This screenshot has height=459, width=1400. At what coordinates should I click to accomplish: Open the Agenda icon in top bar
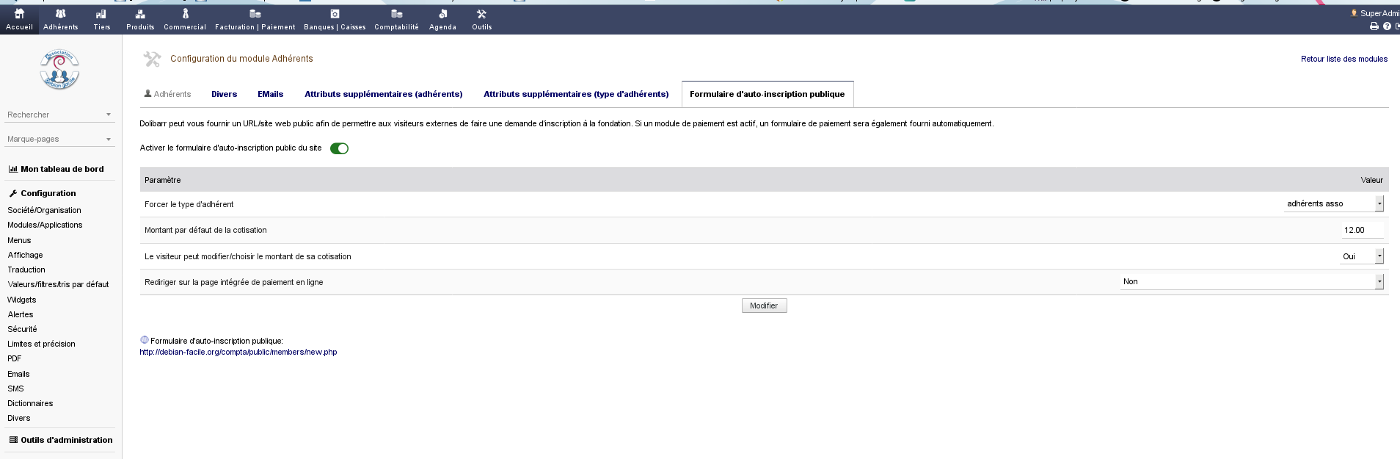[x=442, y=15]
